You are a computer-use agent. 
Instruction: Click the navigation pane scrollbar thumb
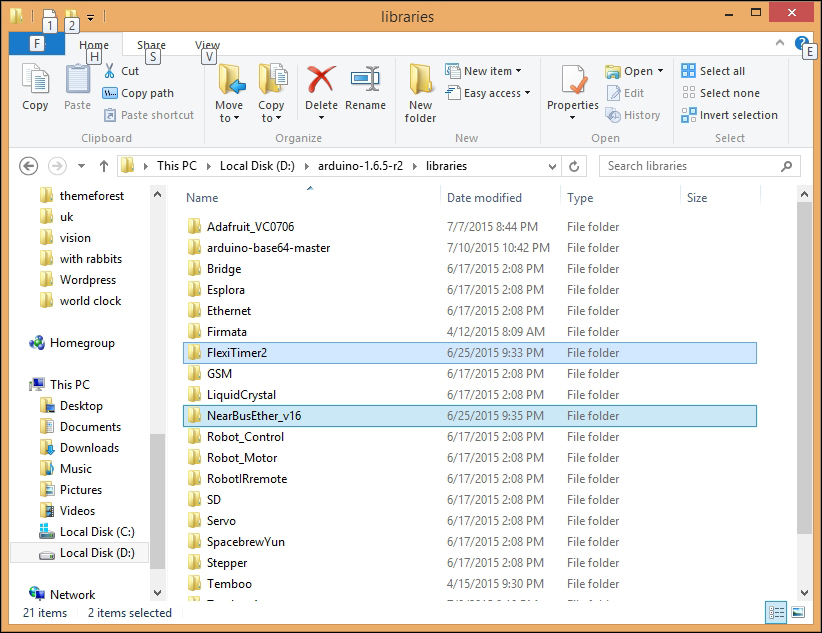click(x=157, y=502)
